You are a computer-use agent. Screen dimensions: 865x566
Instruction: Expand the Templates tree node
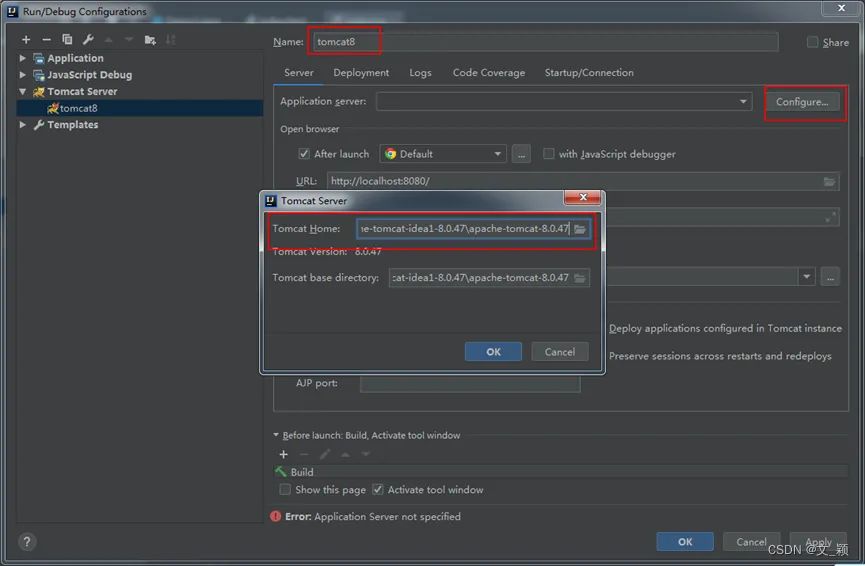click(23, 125)
